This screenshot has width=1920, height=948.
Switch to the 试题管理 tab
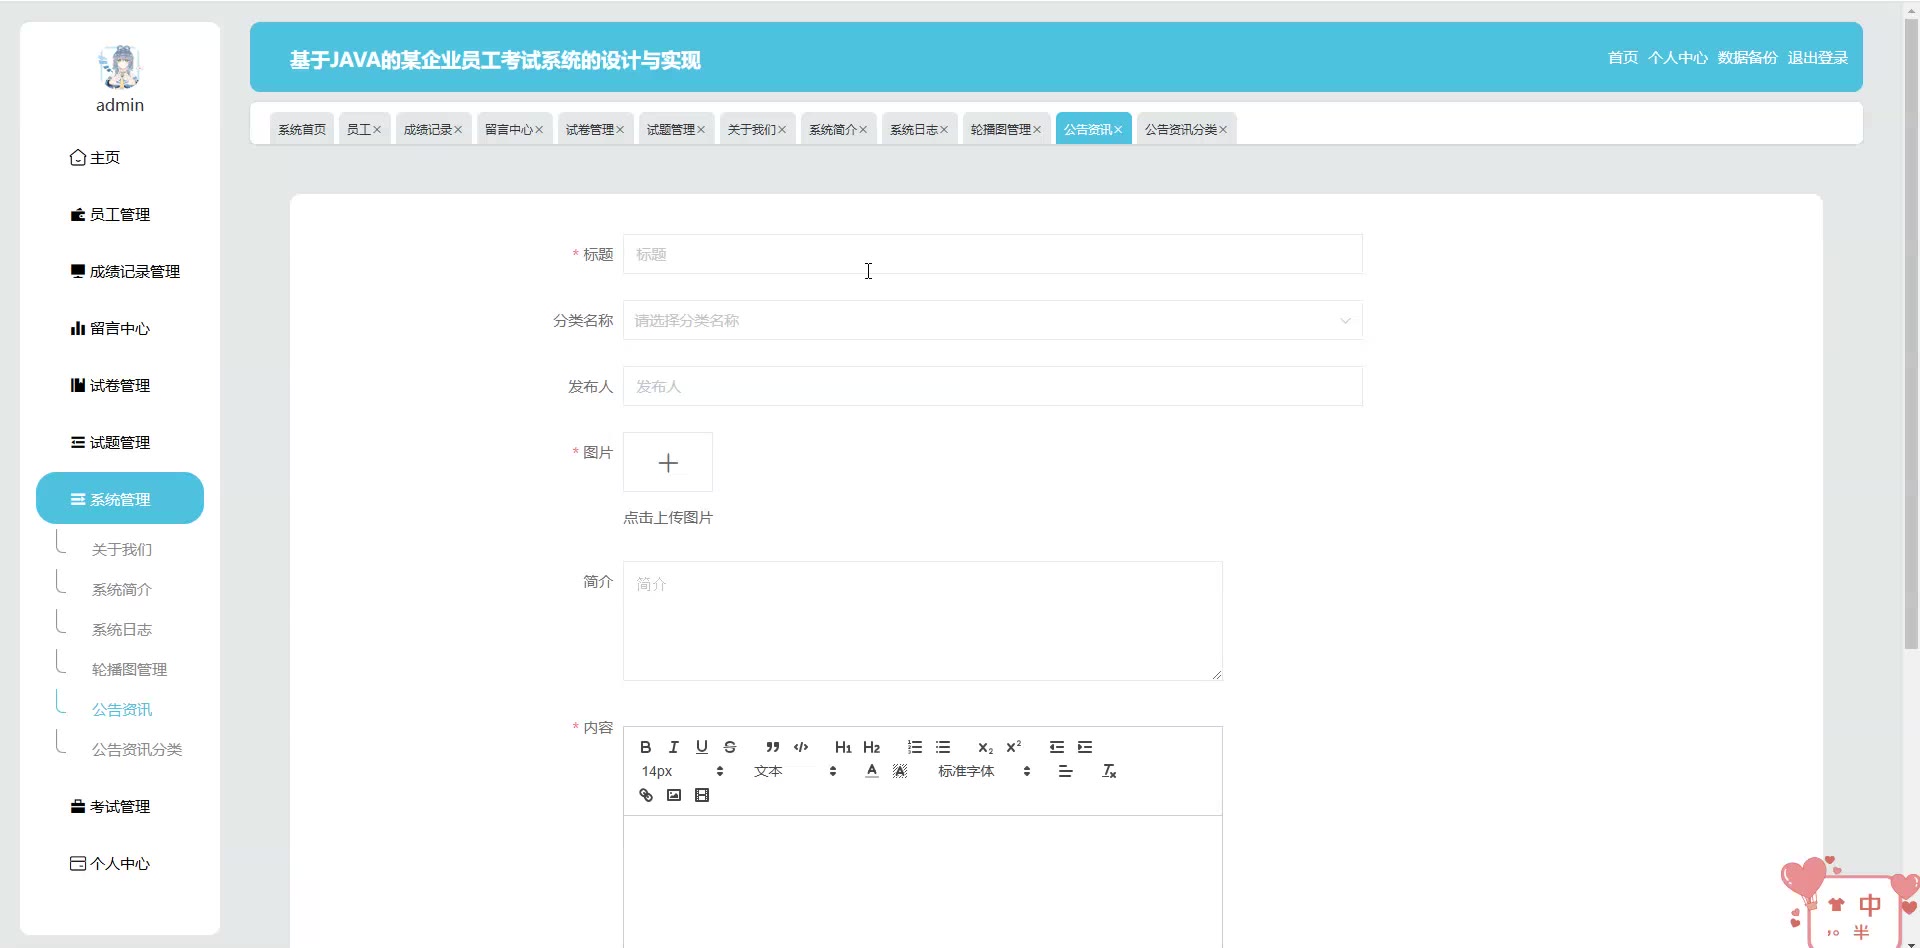(671, 129)
